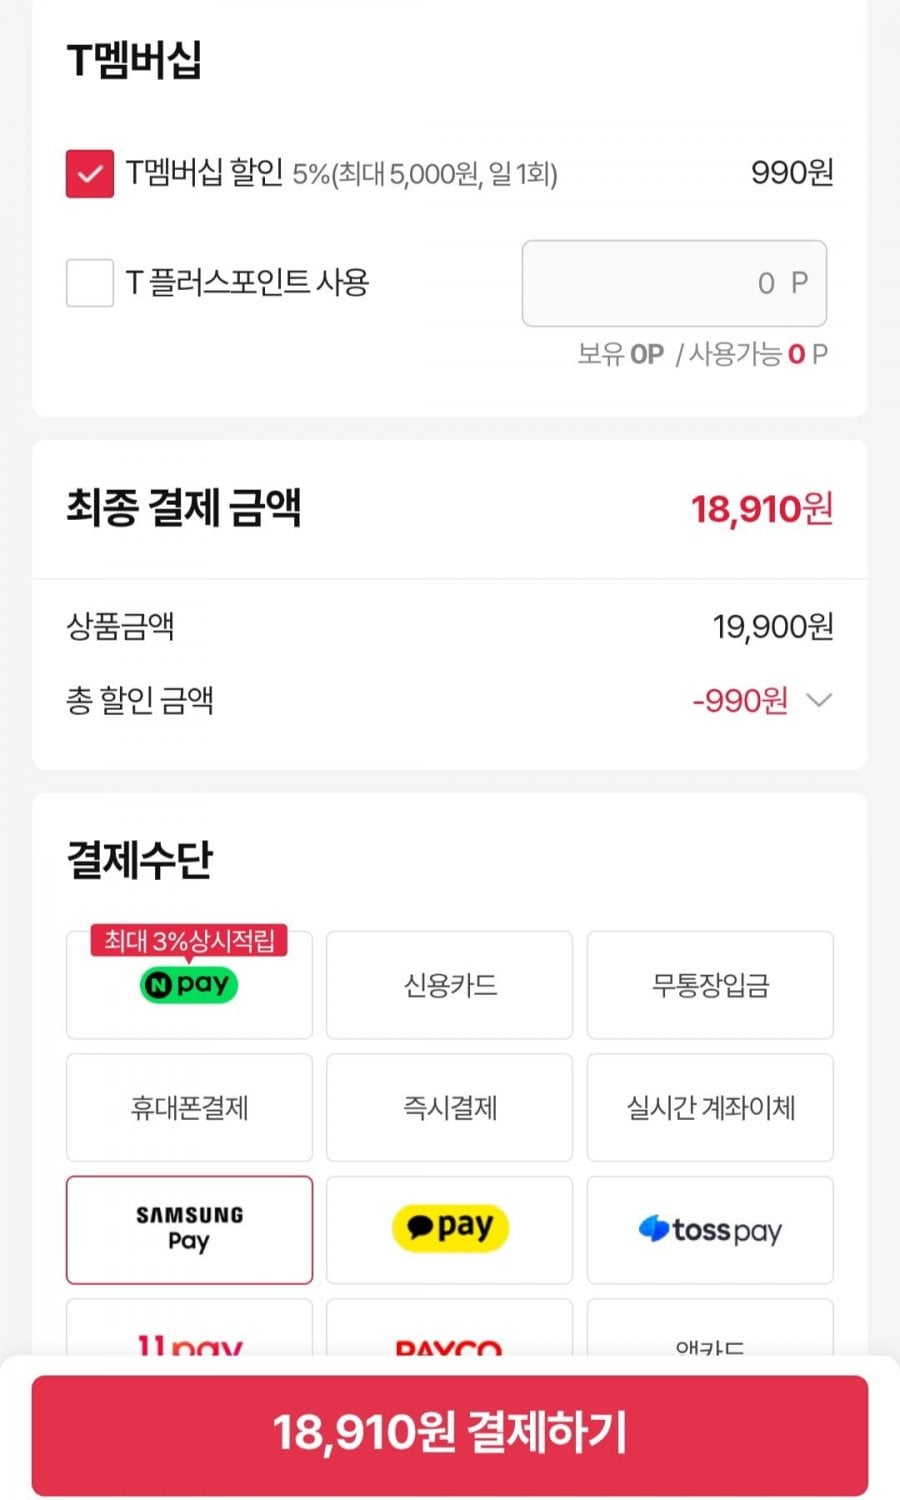Tap the 최대 3%상시적립 promo badge
Viewport: 900px width, 1500px height.
point(189,940)
